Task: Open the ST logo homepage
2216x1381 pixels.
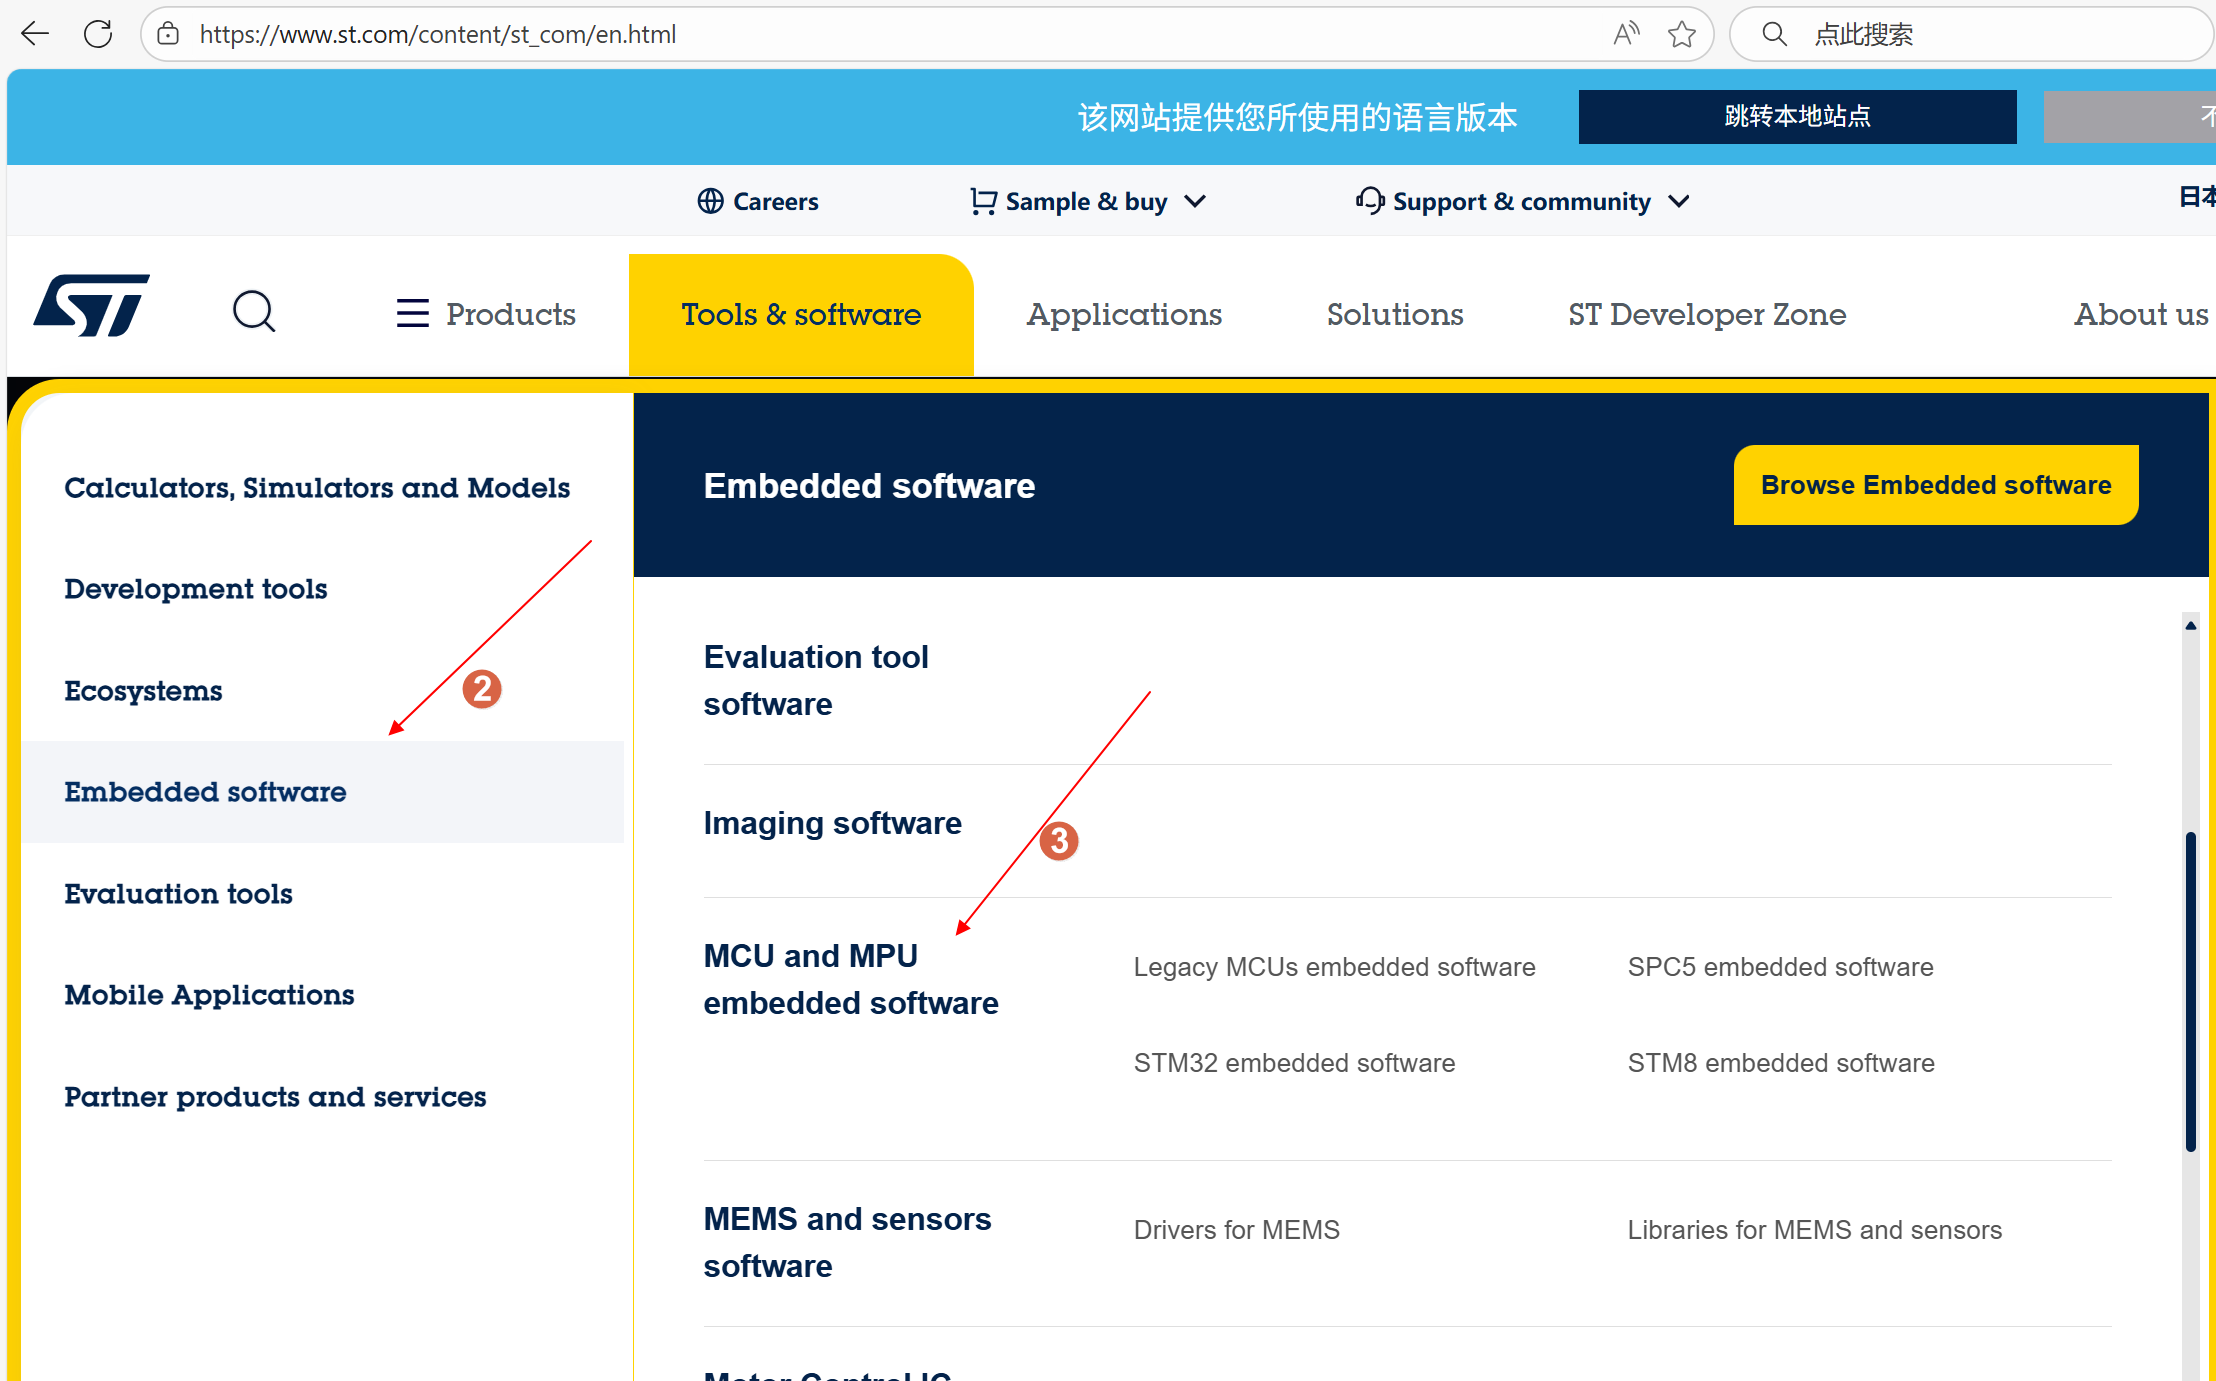Action: click(91, 306)
